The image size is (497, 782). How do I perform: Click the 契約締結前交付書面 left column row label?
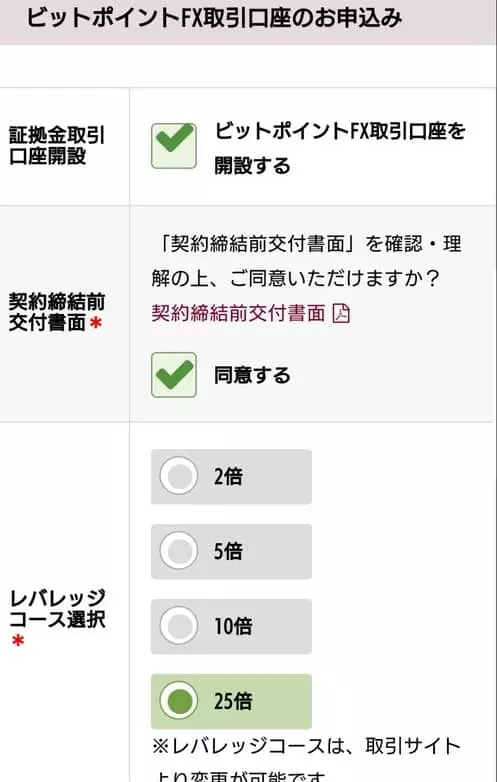point(56,312)
